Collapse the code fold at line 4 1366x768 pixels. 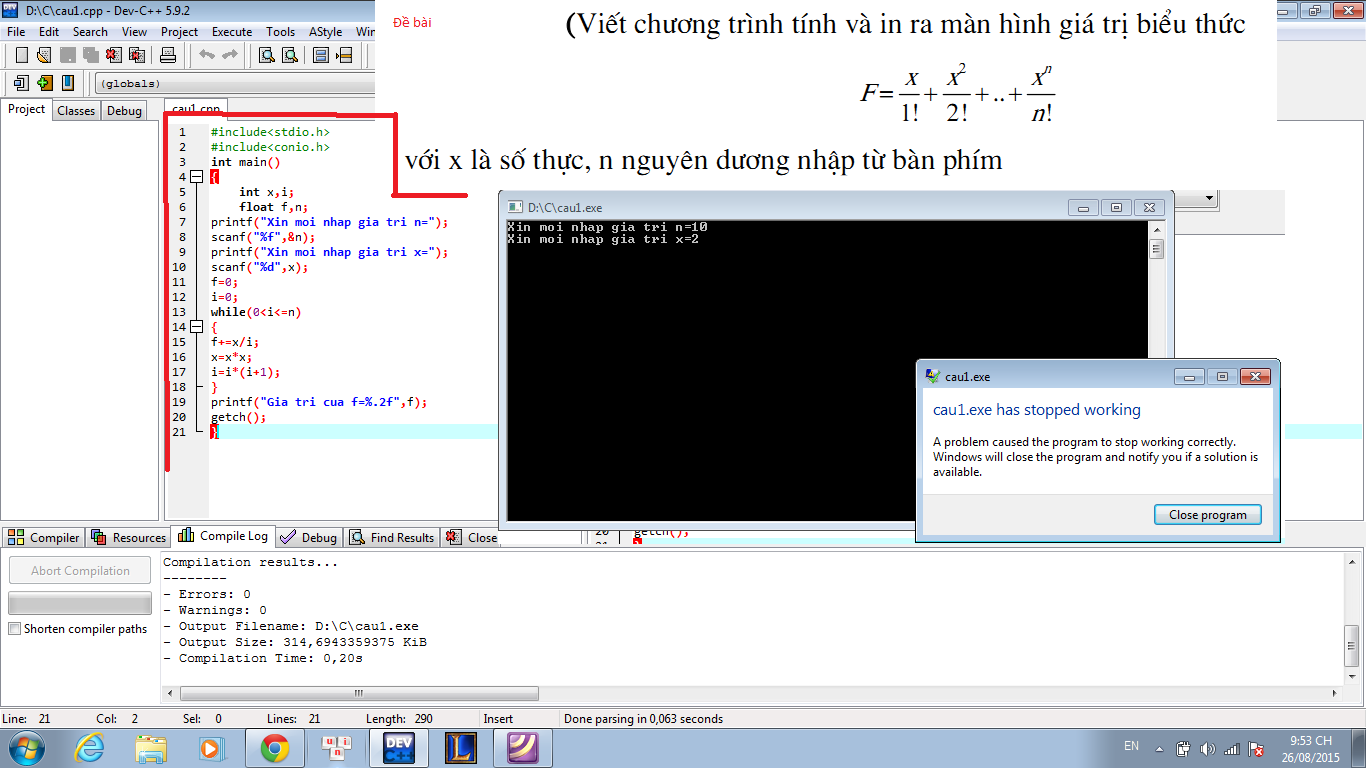196,177
